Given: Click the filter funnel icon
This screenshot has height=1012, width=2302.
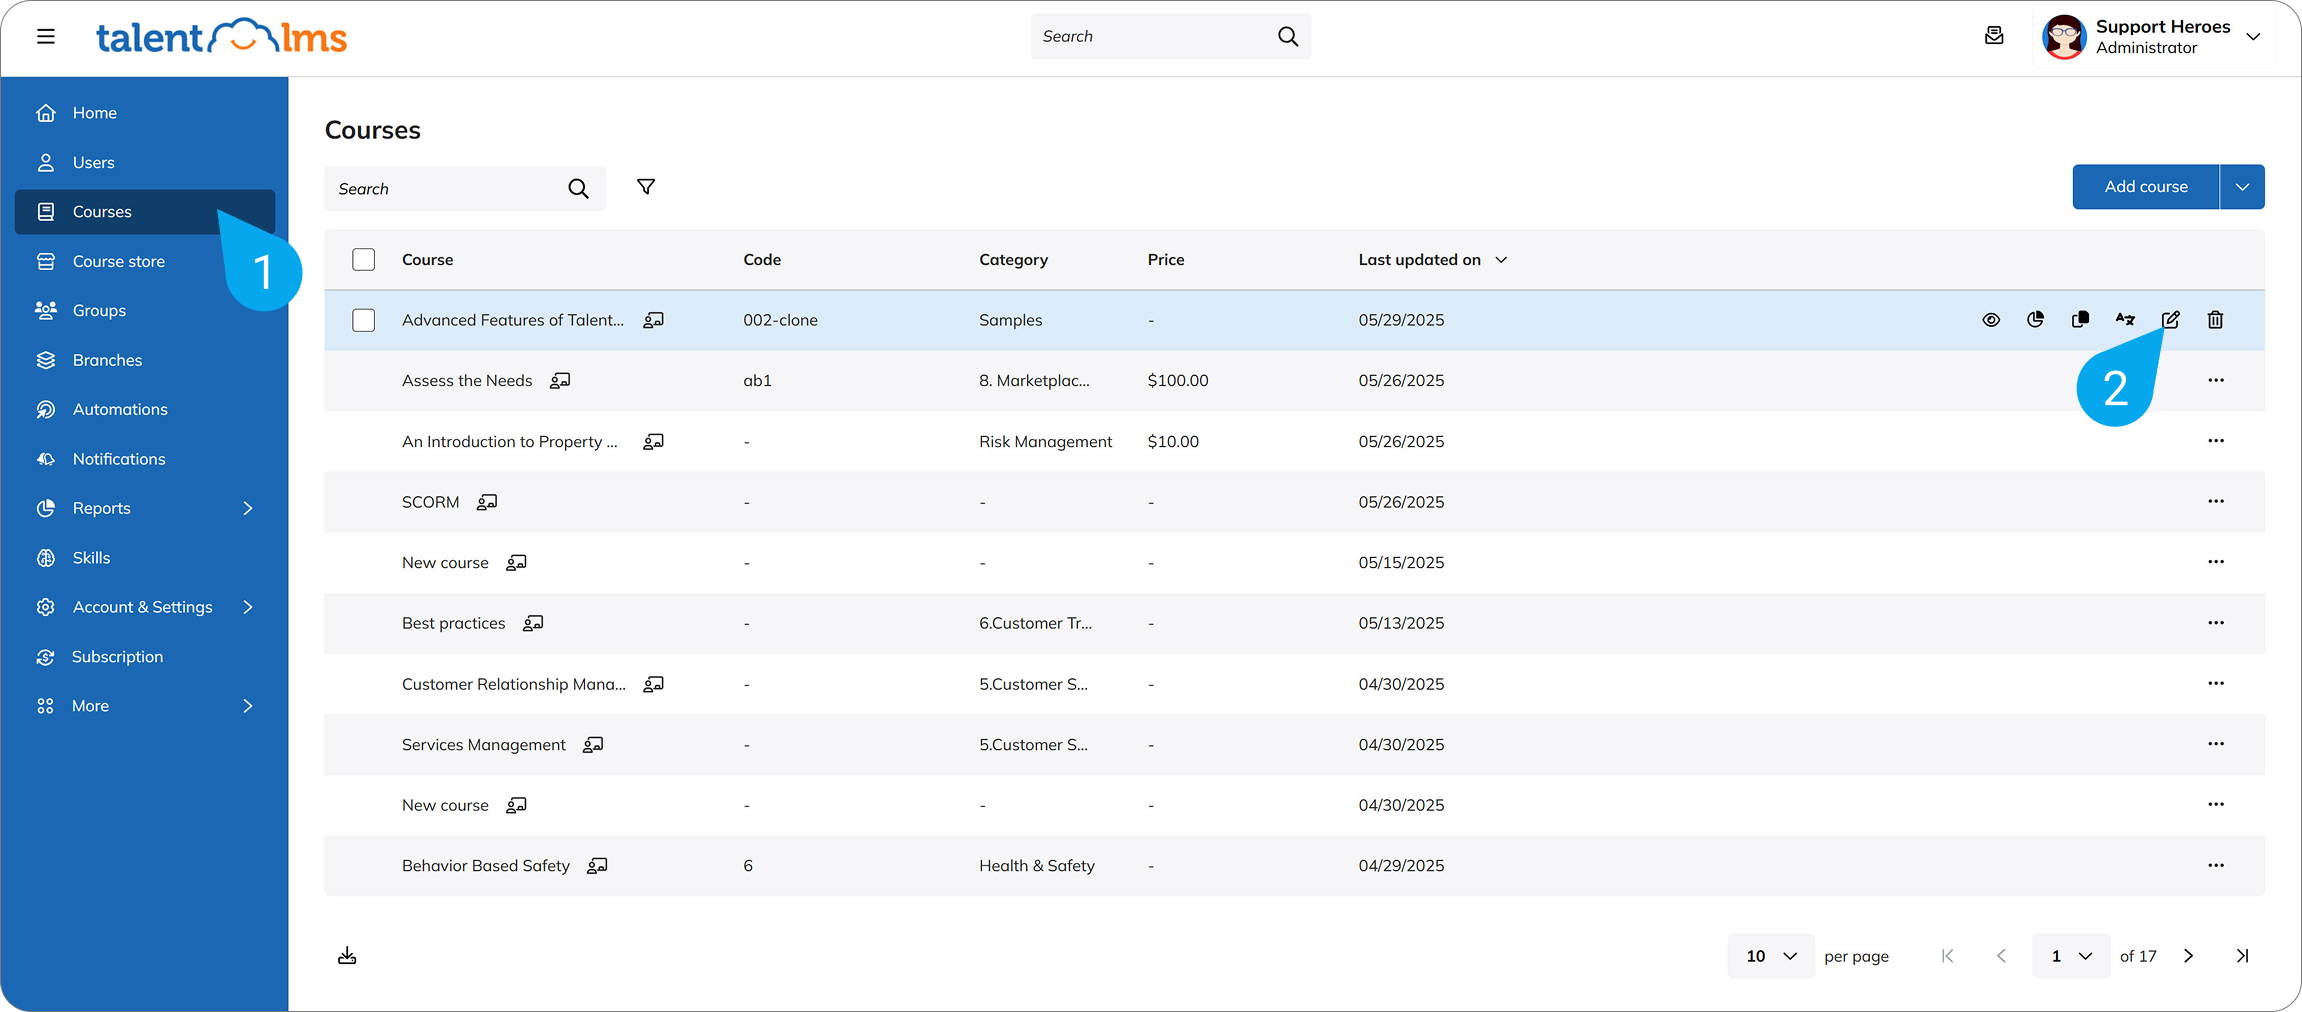Looking at the screenshot, I should click(646, 187).
